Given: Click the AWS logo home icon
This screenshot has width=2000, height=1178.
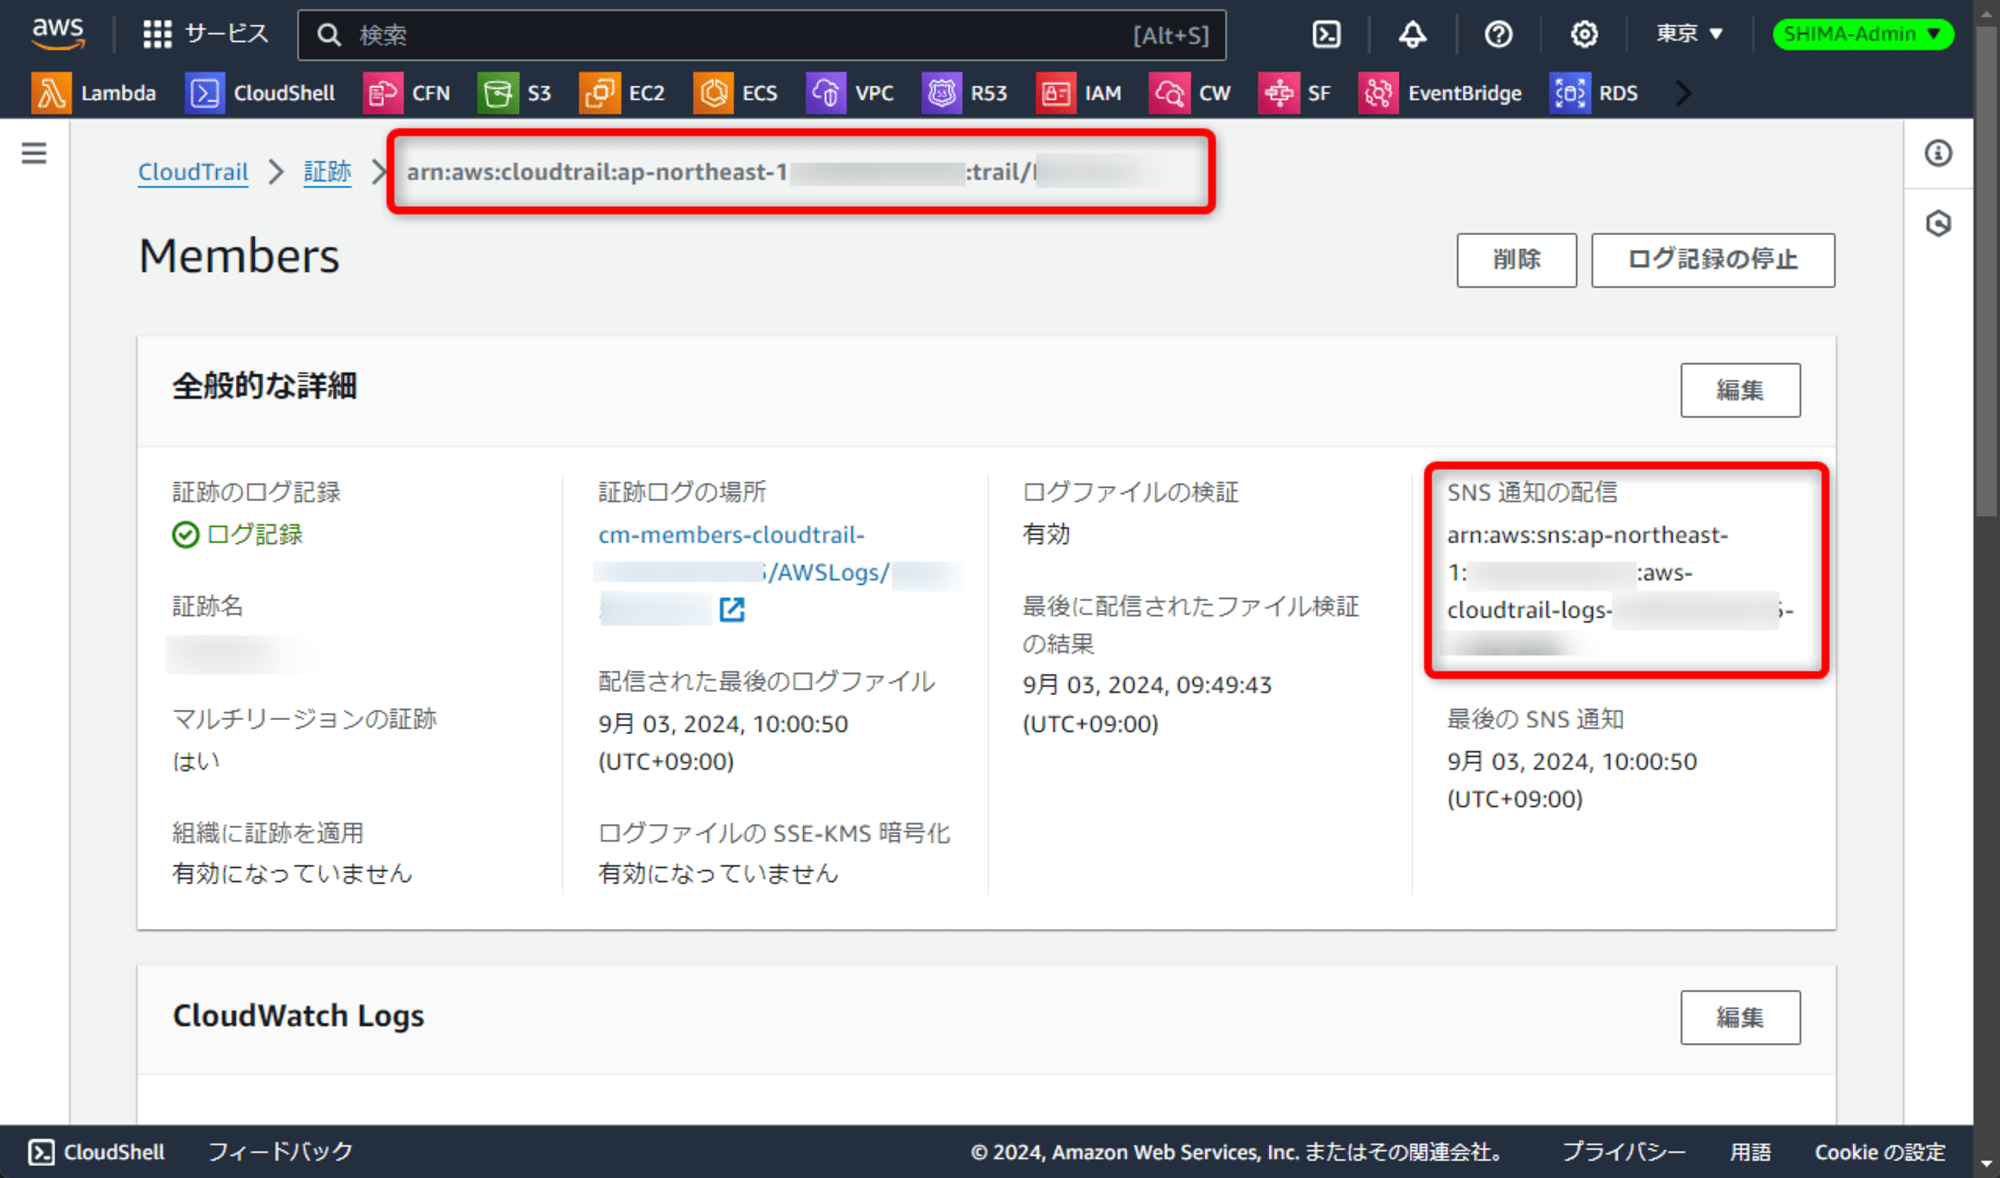Looking at the screenshot, I should [x=57, y=33].
